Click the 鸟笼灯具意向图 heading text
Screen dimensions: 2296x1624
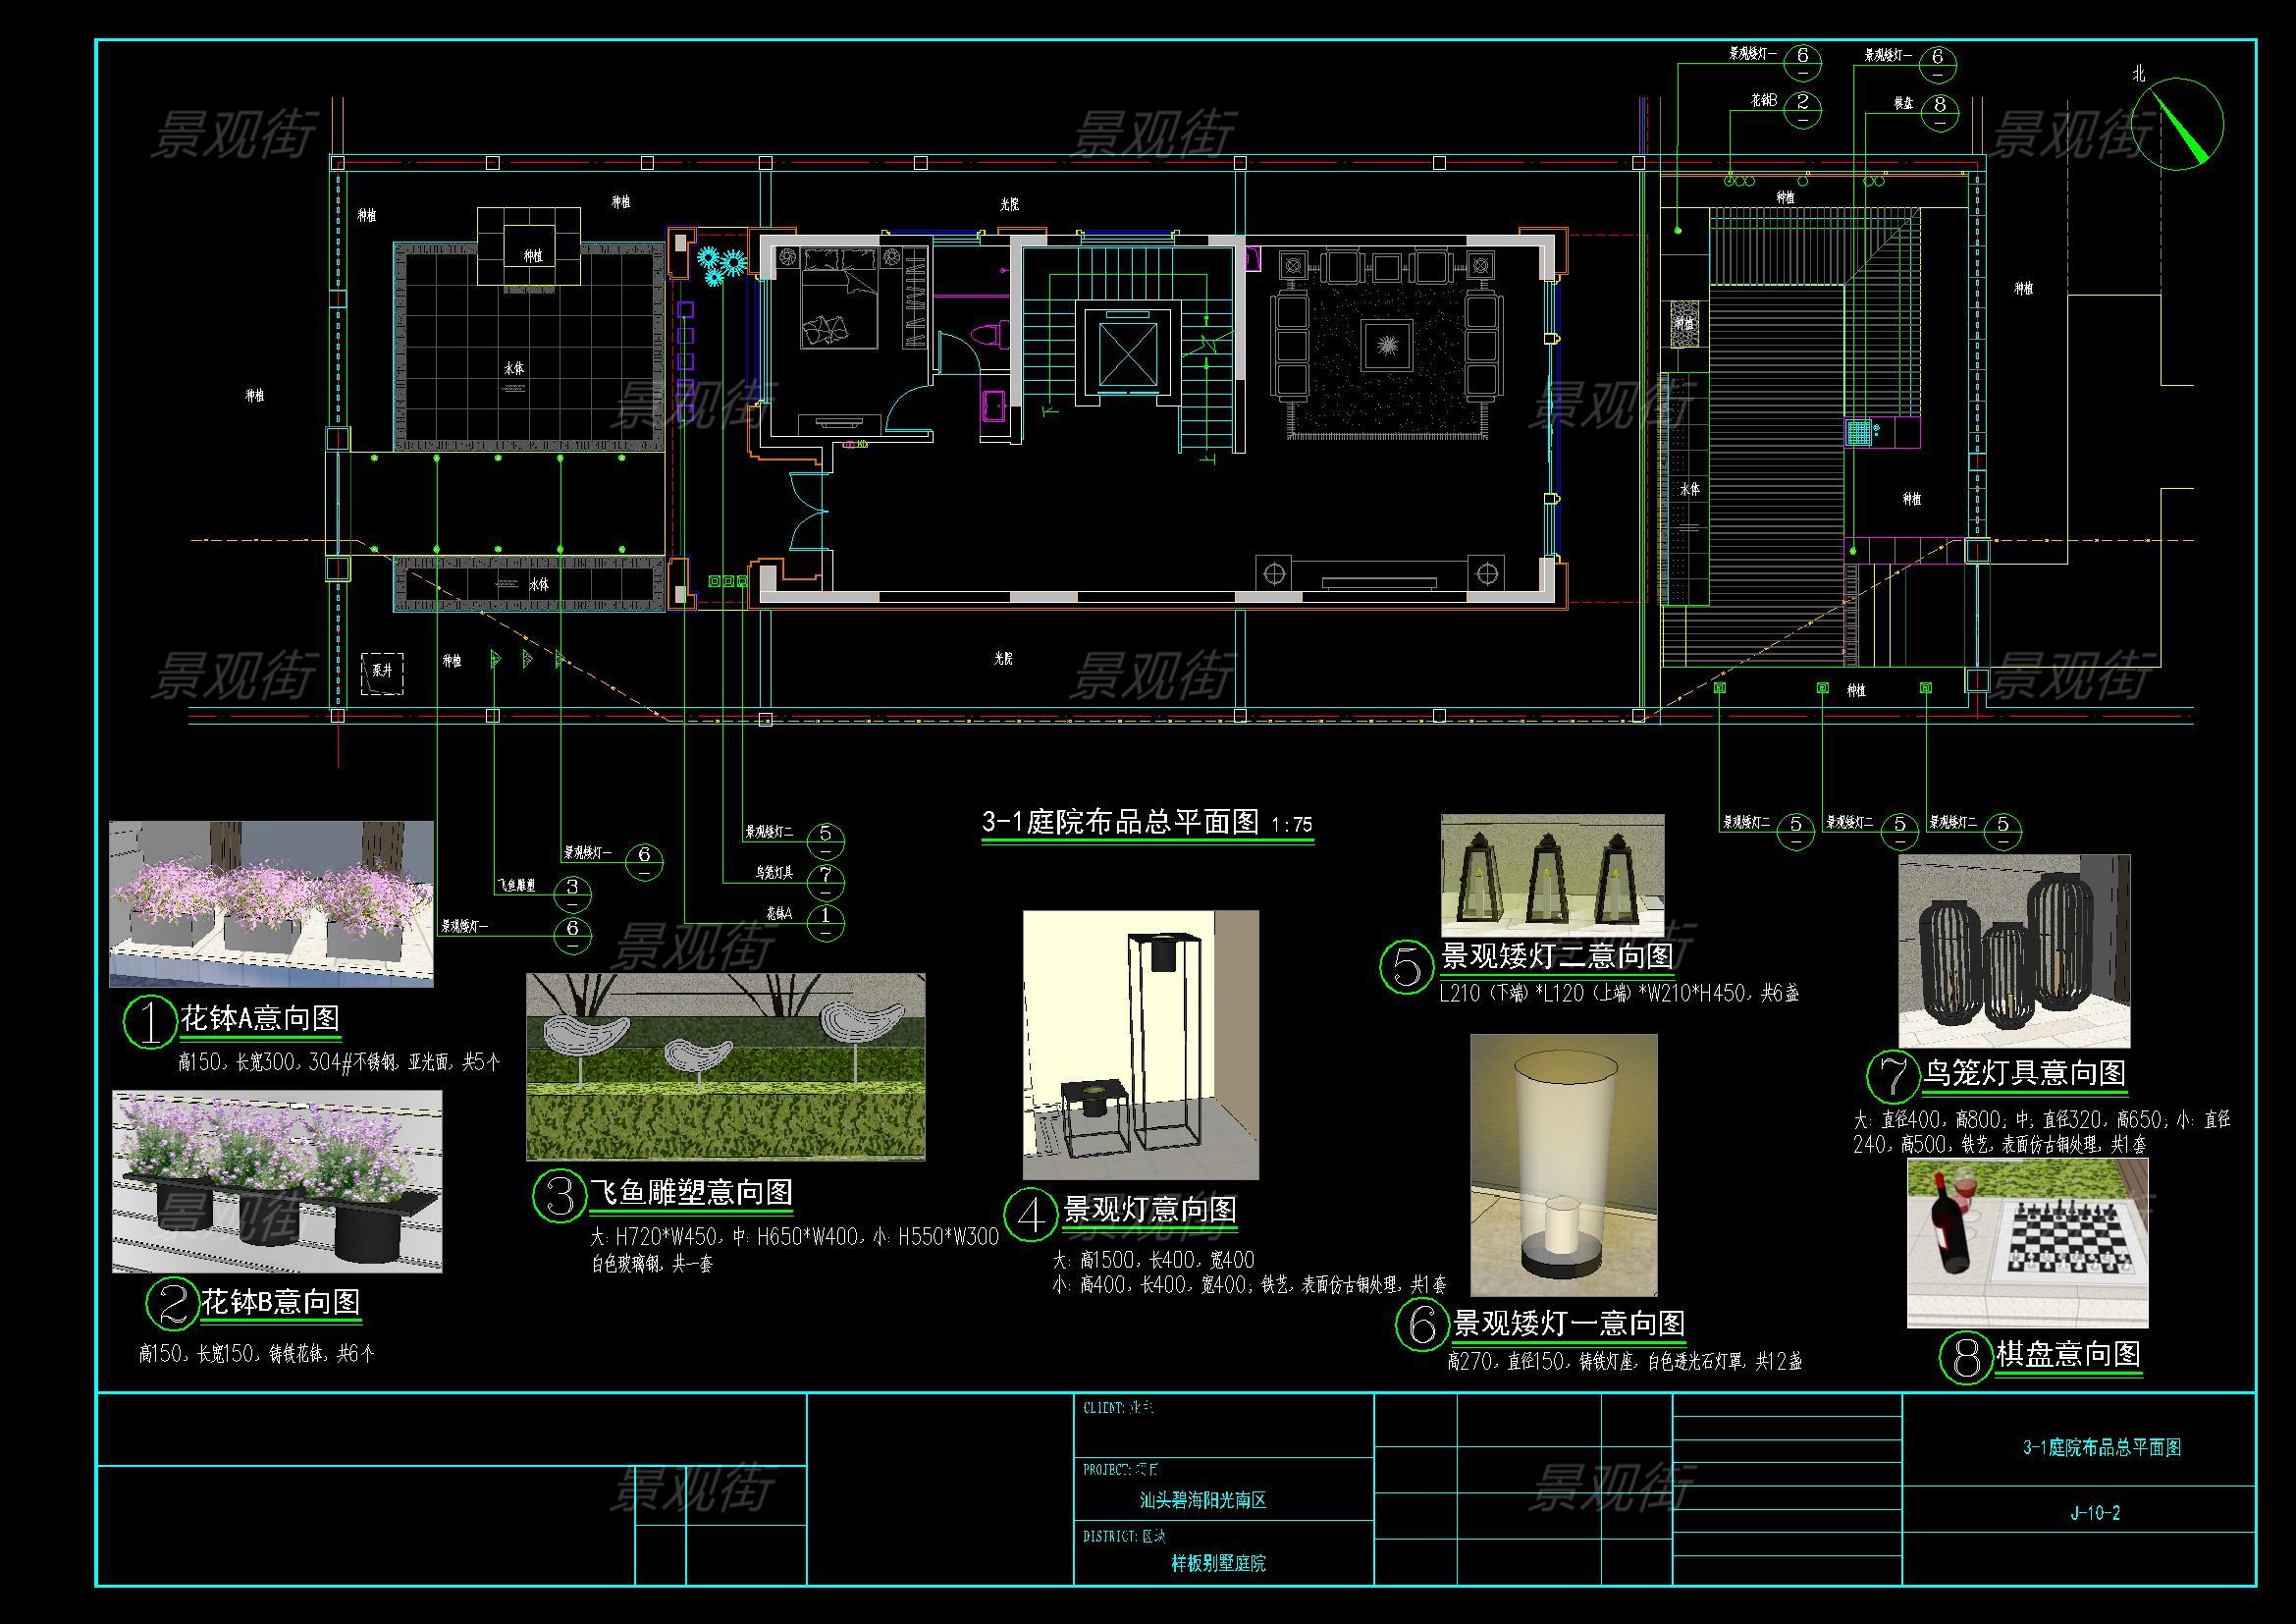click(x=2024, y=1073)
